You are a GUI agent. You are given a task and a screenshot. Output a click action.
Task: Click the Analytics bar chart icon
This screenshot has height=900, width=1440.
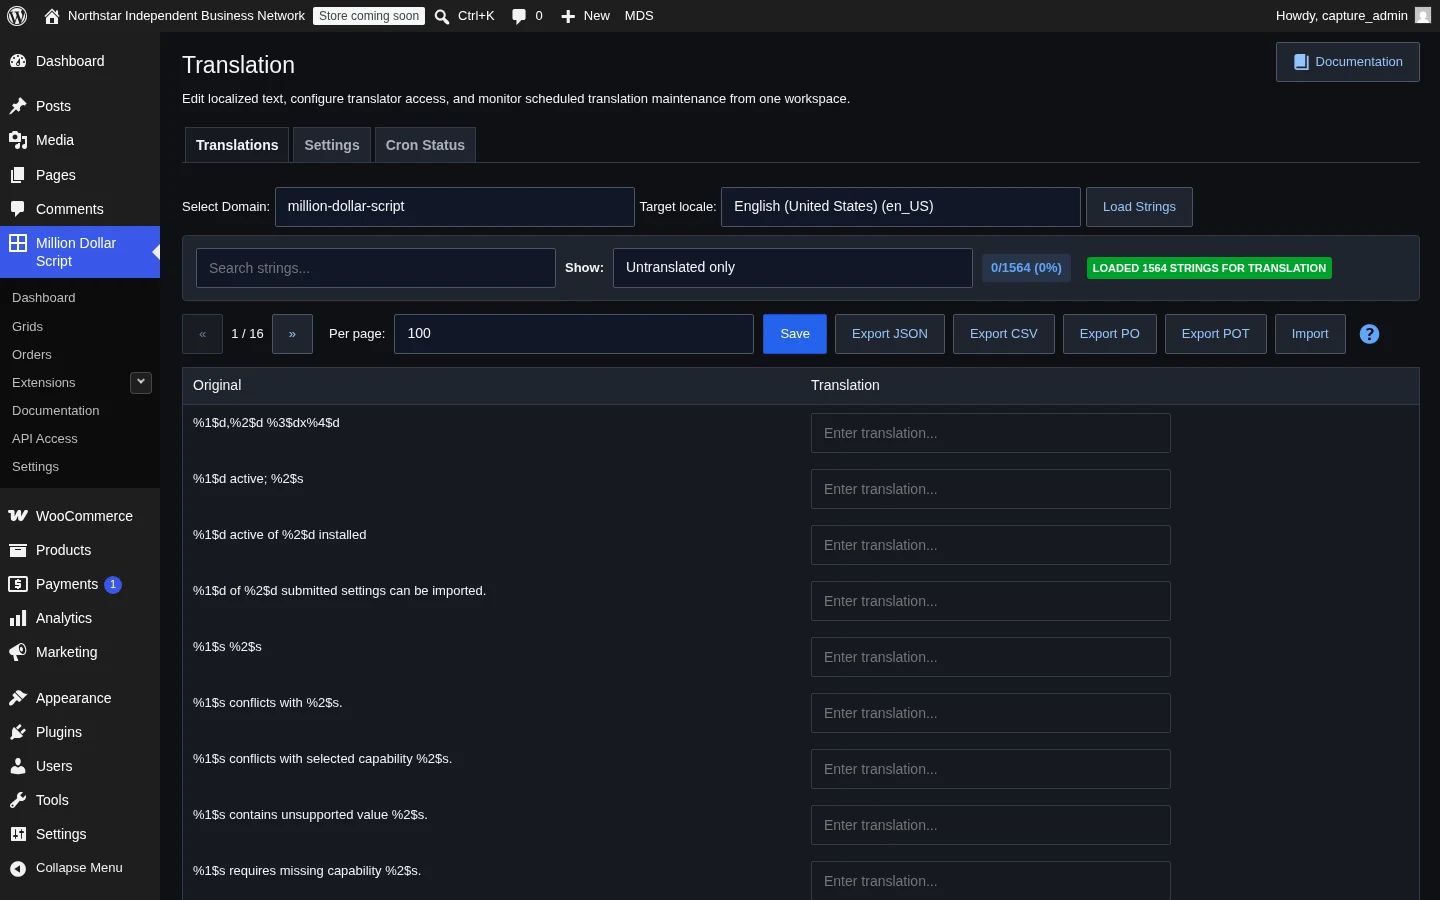tap(18, 618)
